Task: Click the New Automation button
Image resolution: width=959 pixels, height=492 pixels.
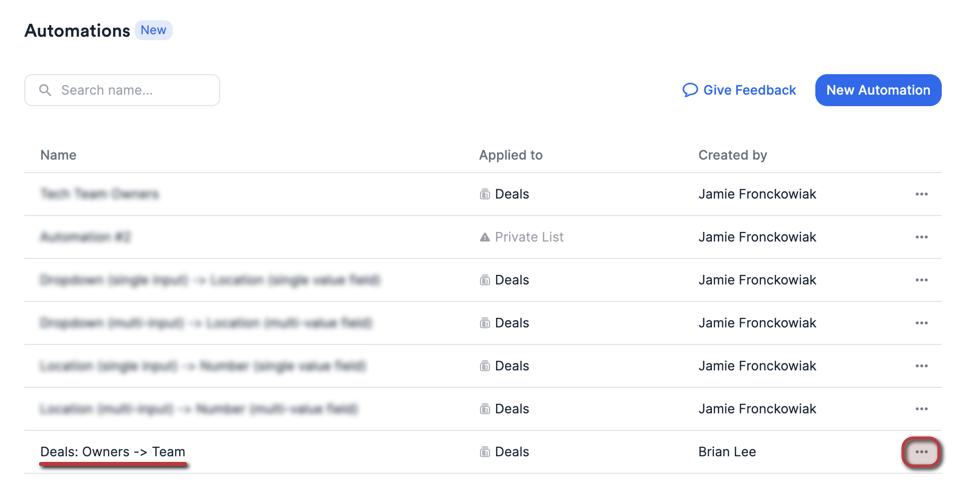Action: [x=878, y=90]
